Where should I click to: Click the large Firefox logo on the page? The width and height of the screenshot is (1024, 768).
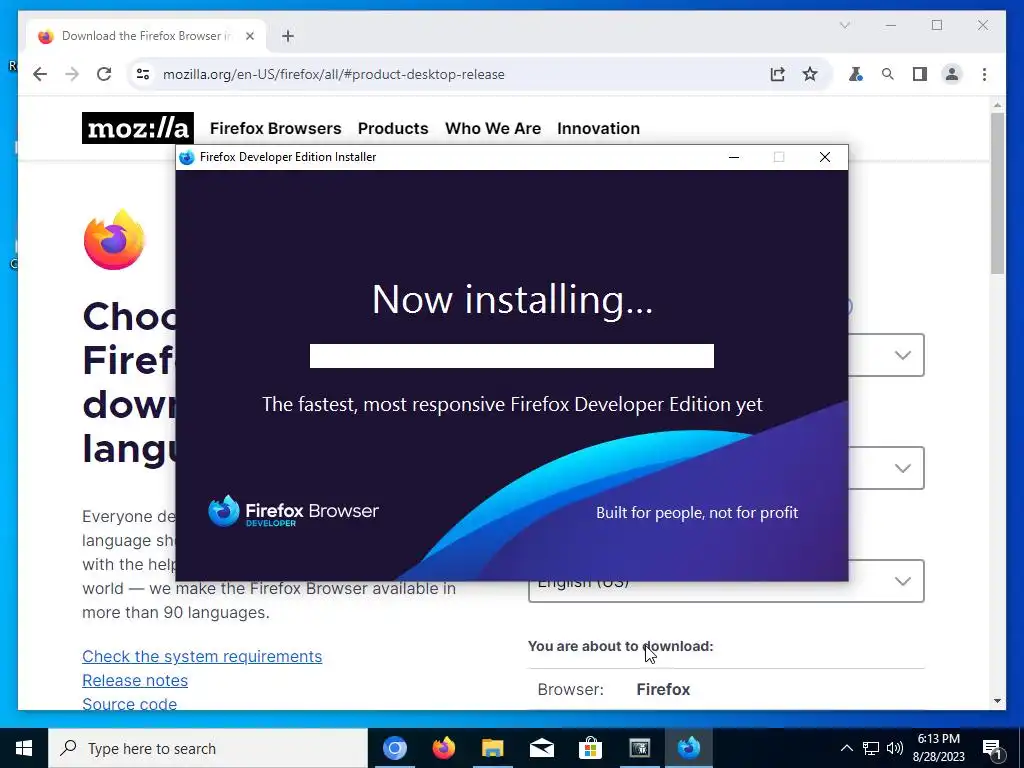(114, 240)
